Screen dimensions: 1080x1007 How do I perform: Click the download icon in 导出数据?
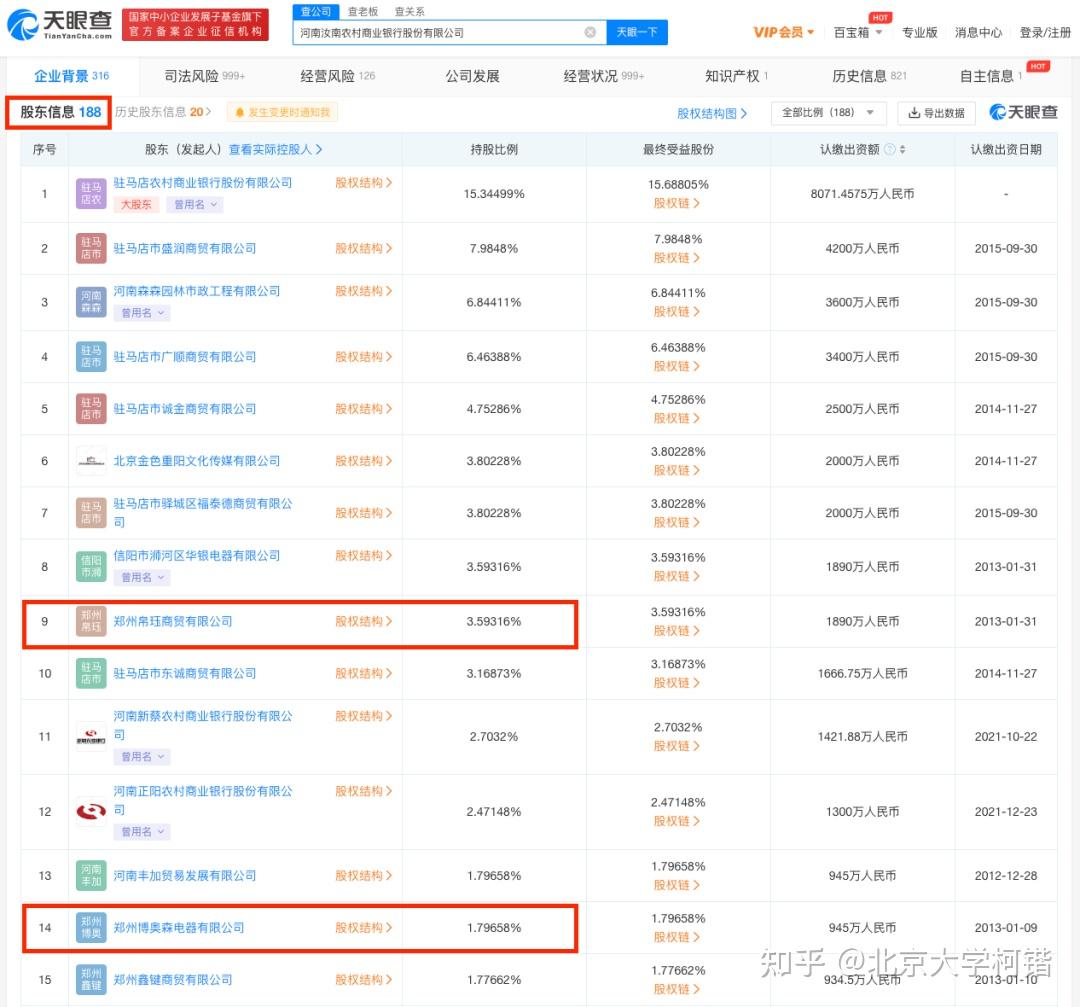(x=914, y=113)
